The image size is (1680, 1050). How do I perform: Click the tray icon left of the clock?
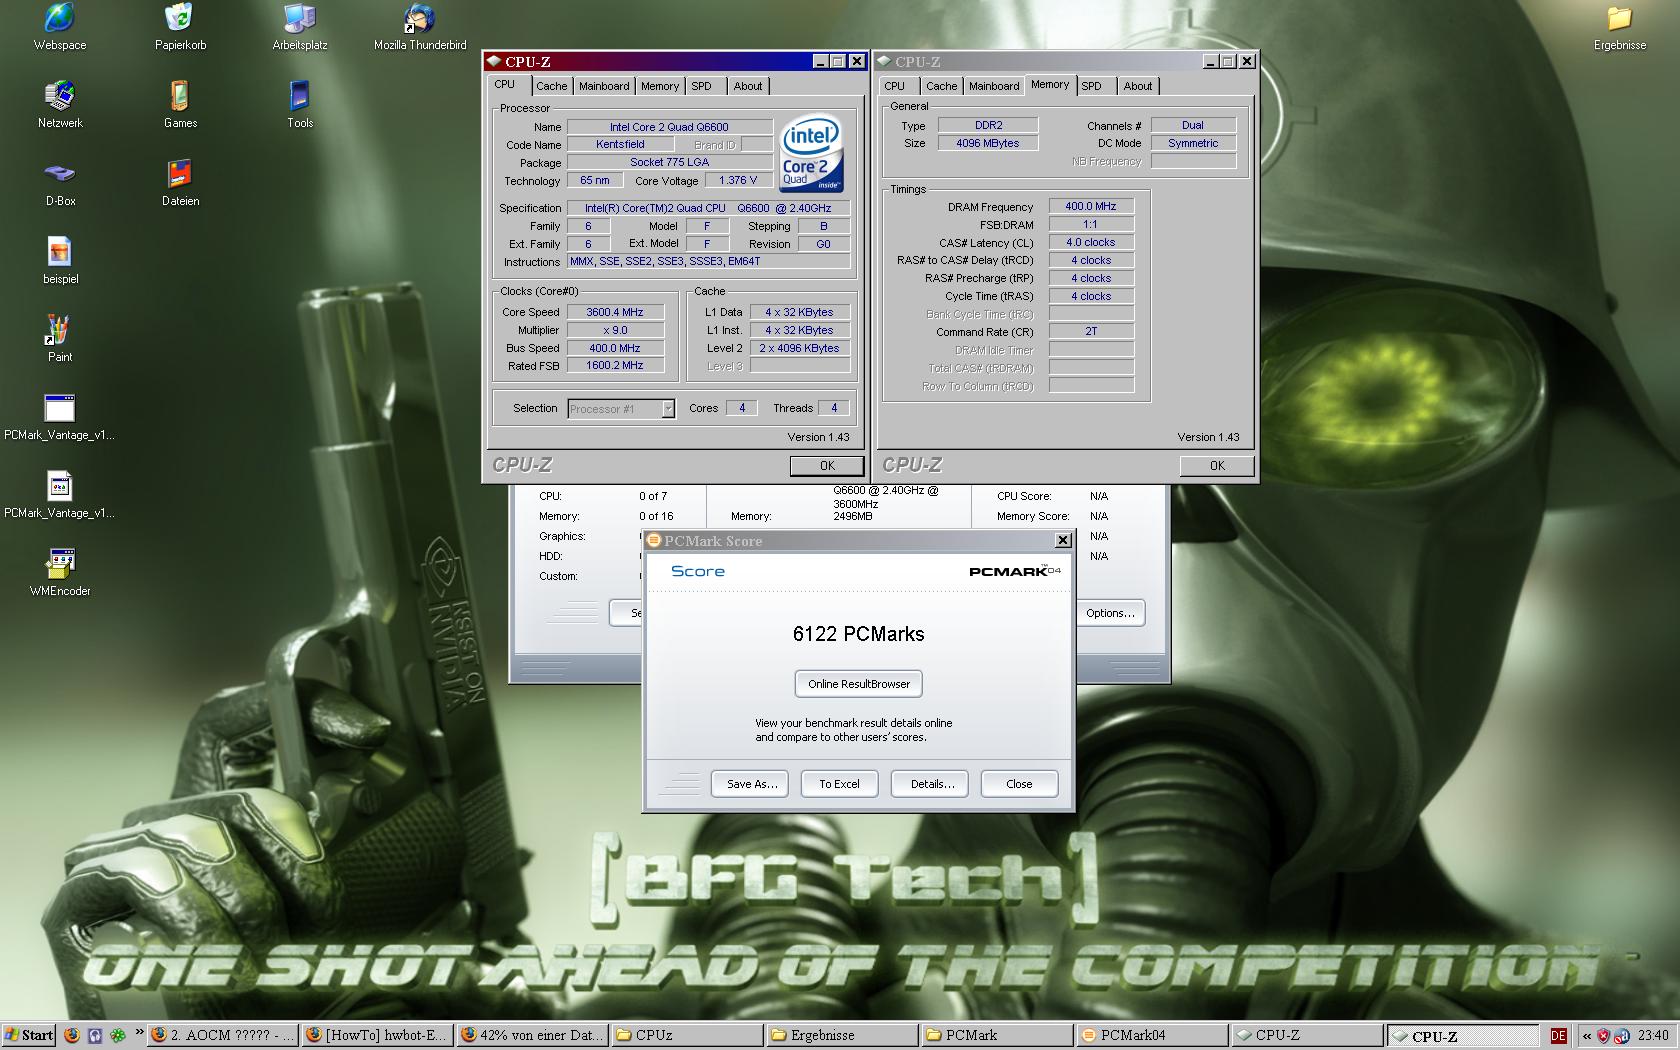(1622, 1036)
